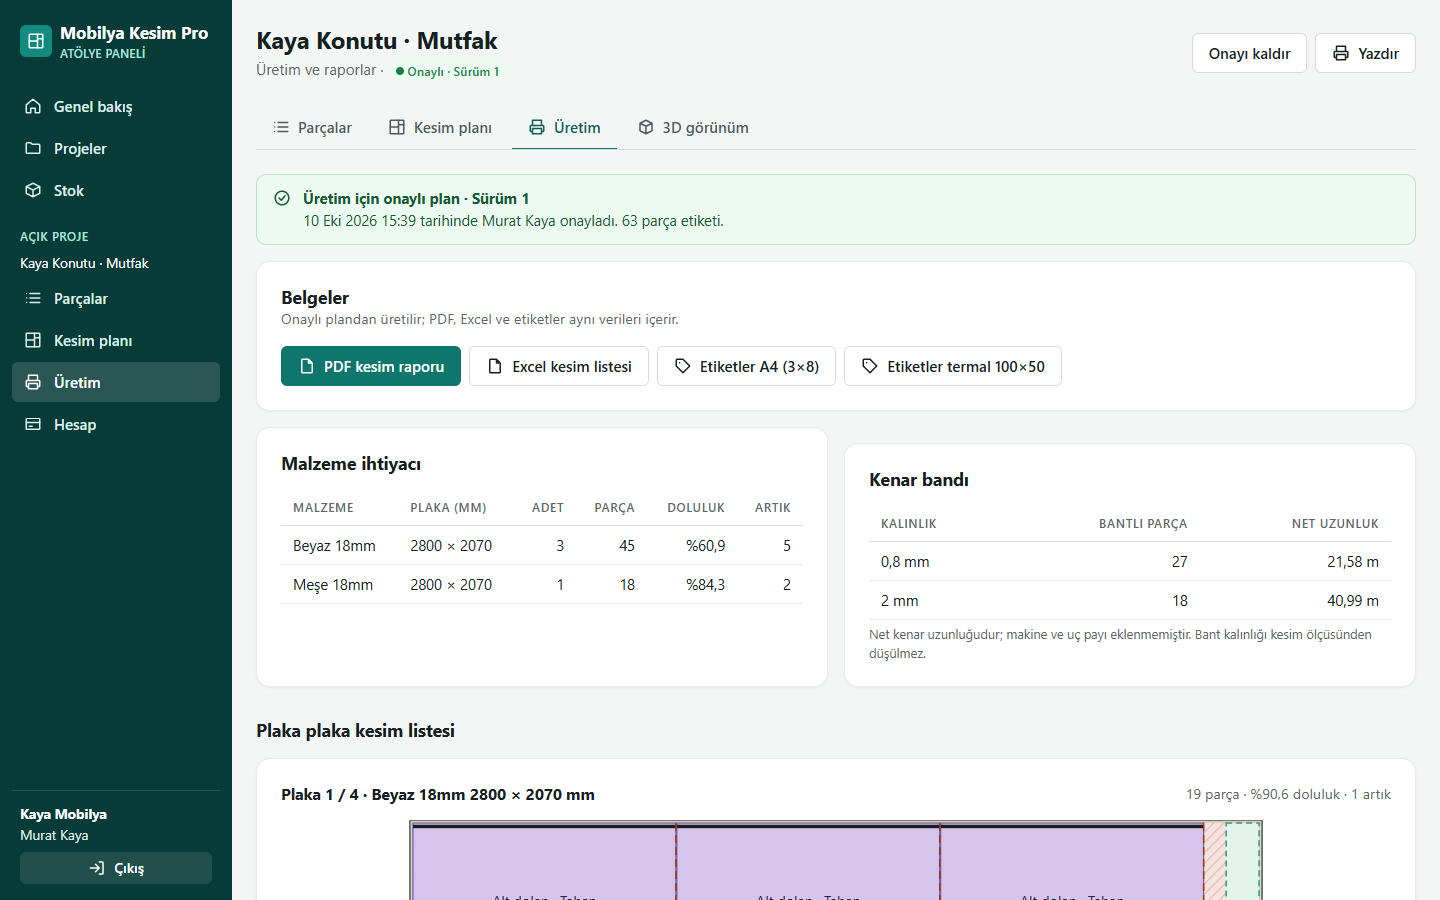
Task: Select the Üretim tab
Action: tap(564, 128)
